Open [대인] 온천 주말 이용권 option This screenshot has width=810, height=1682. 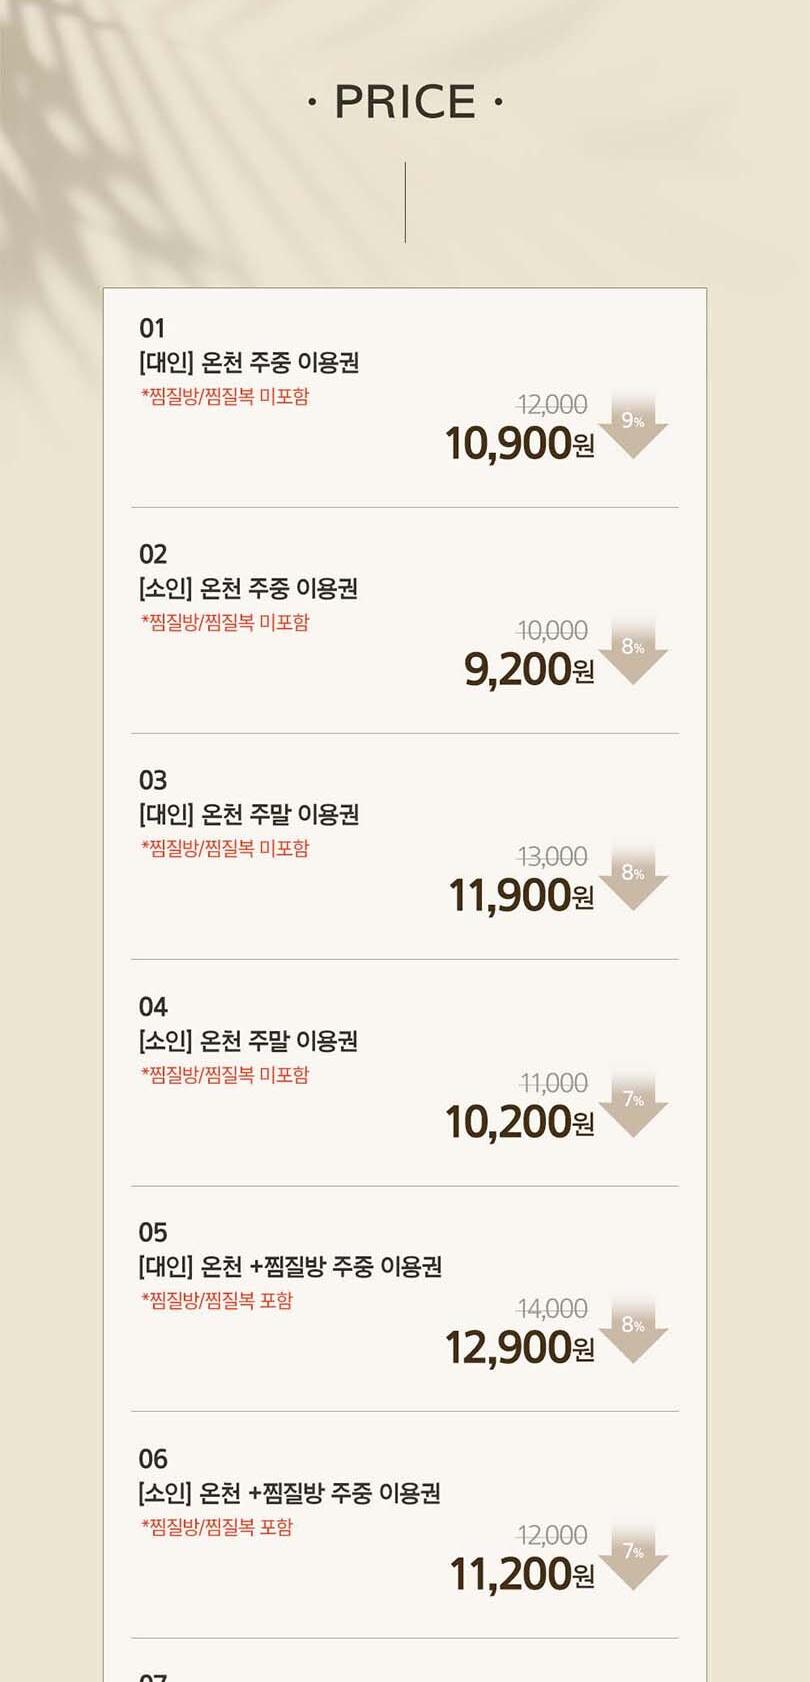pos(249,814)
